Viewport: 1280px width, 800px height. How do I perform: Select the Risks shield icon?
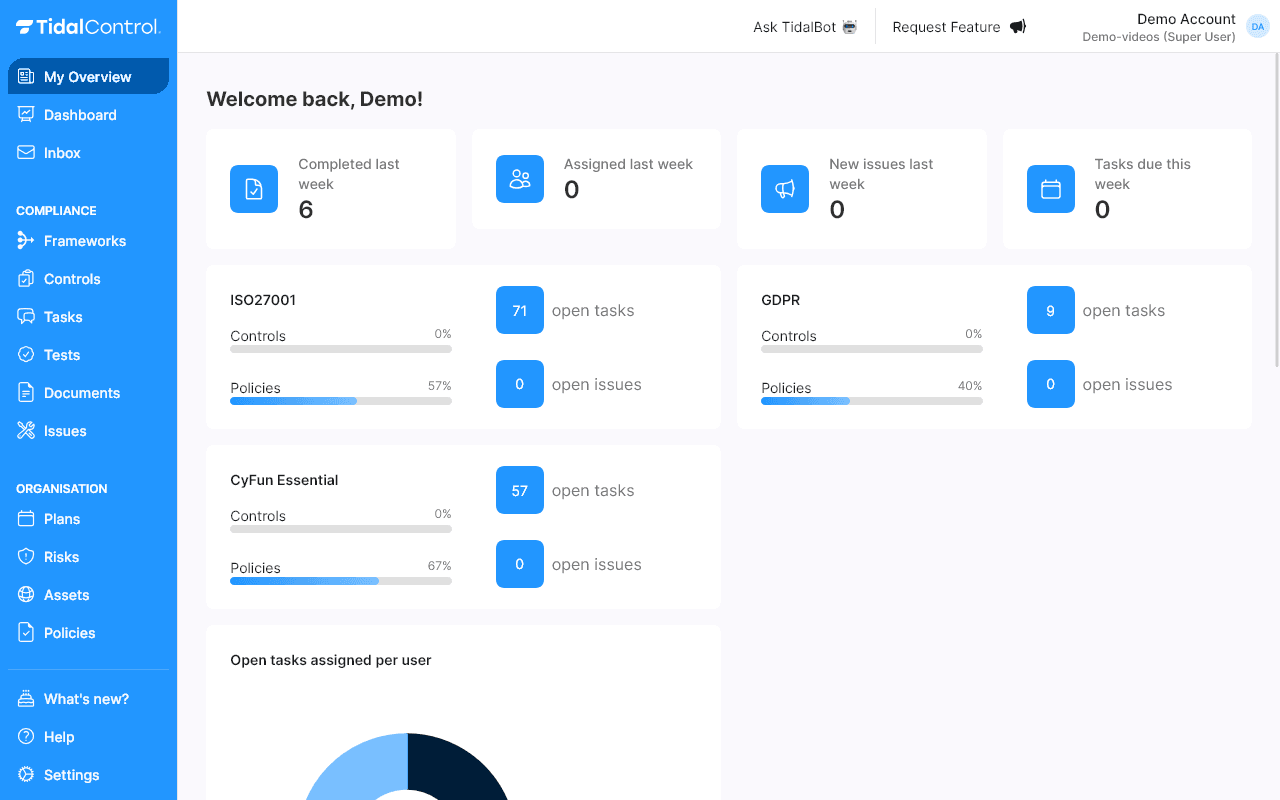click(x=24, y=557)
